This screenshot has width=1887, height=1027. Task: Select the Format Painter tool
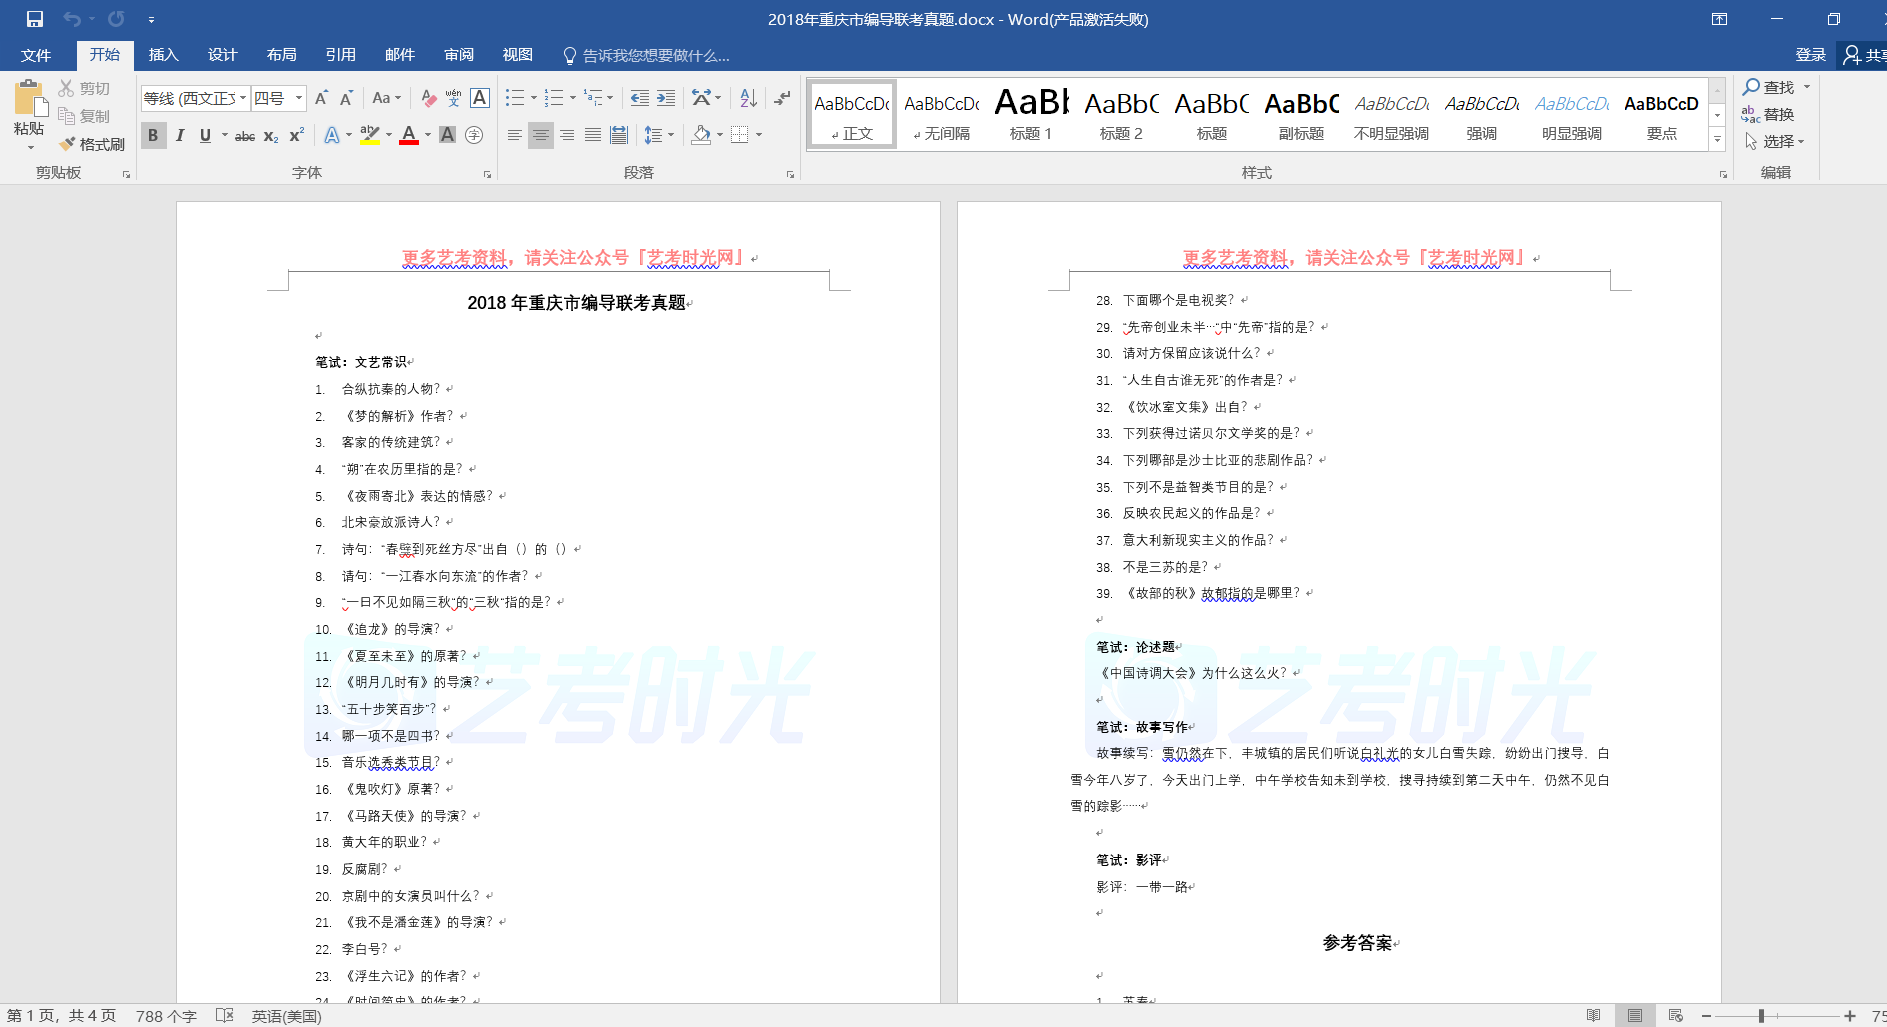pyautogui.click(x=92, y=144)
